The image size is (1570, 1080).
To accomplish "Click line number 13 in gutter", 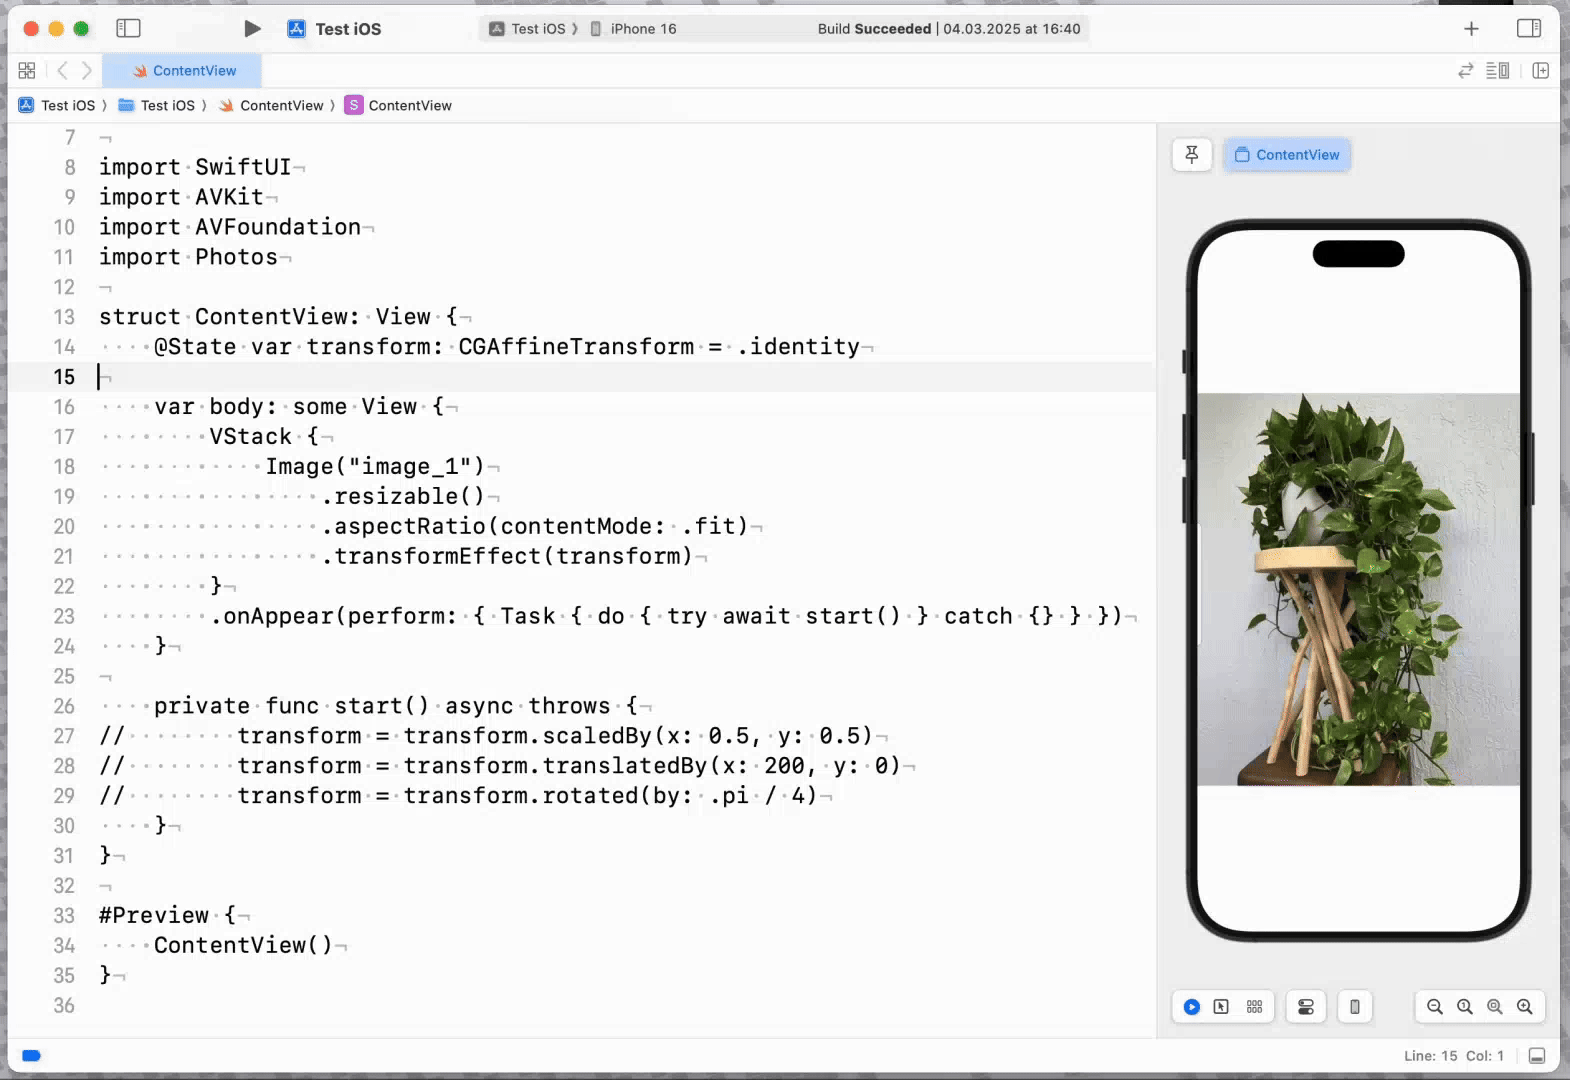I will pyautogui.click(x=64, y=317).
